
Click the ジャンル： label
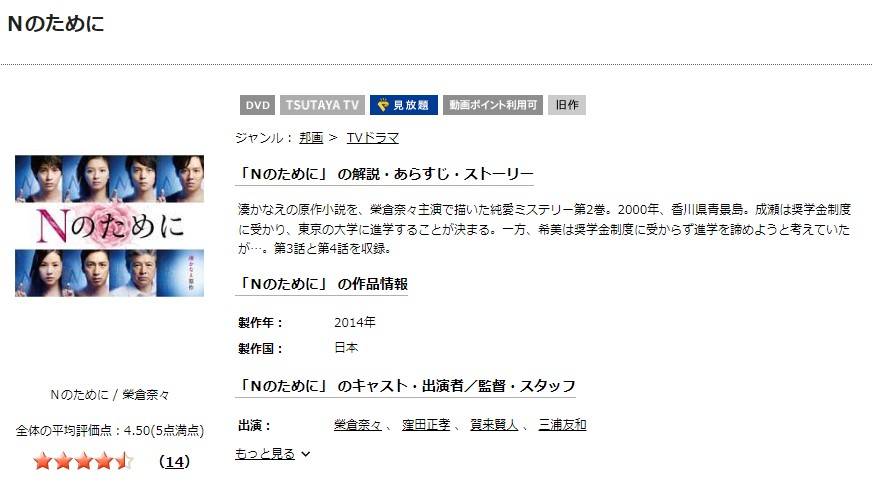point(264,137)
